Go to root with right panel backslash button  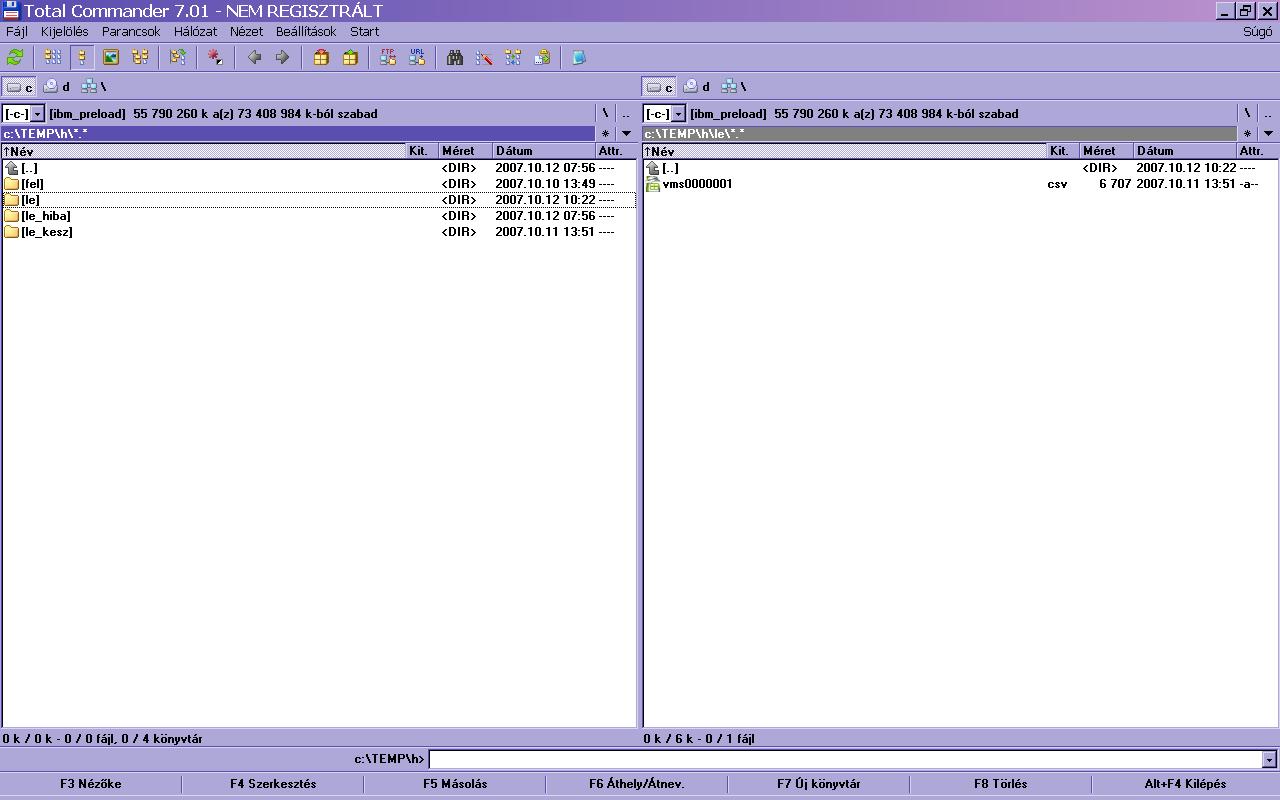pos(1247,114)
